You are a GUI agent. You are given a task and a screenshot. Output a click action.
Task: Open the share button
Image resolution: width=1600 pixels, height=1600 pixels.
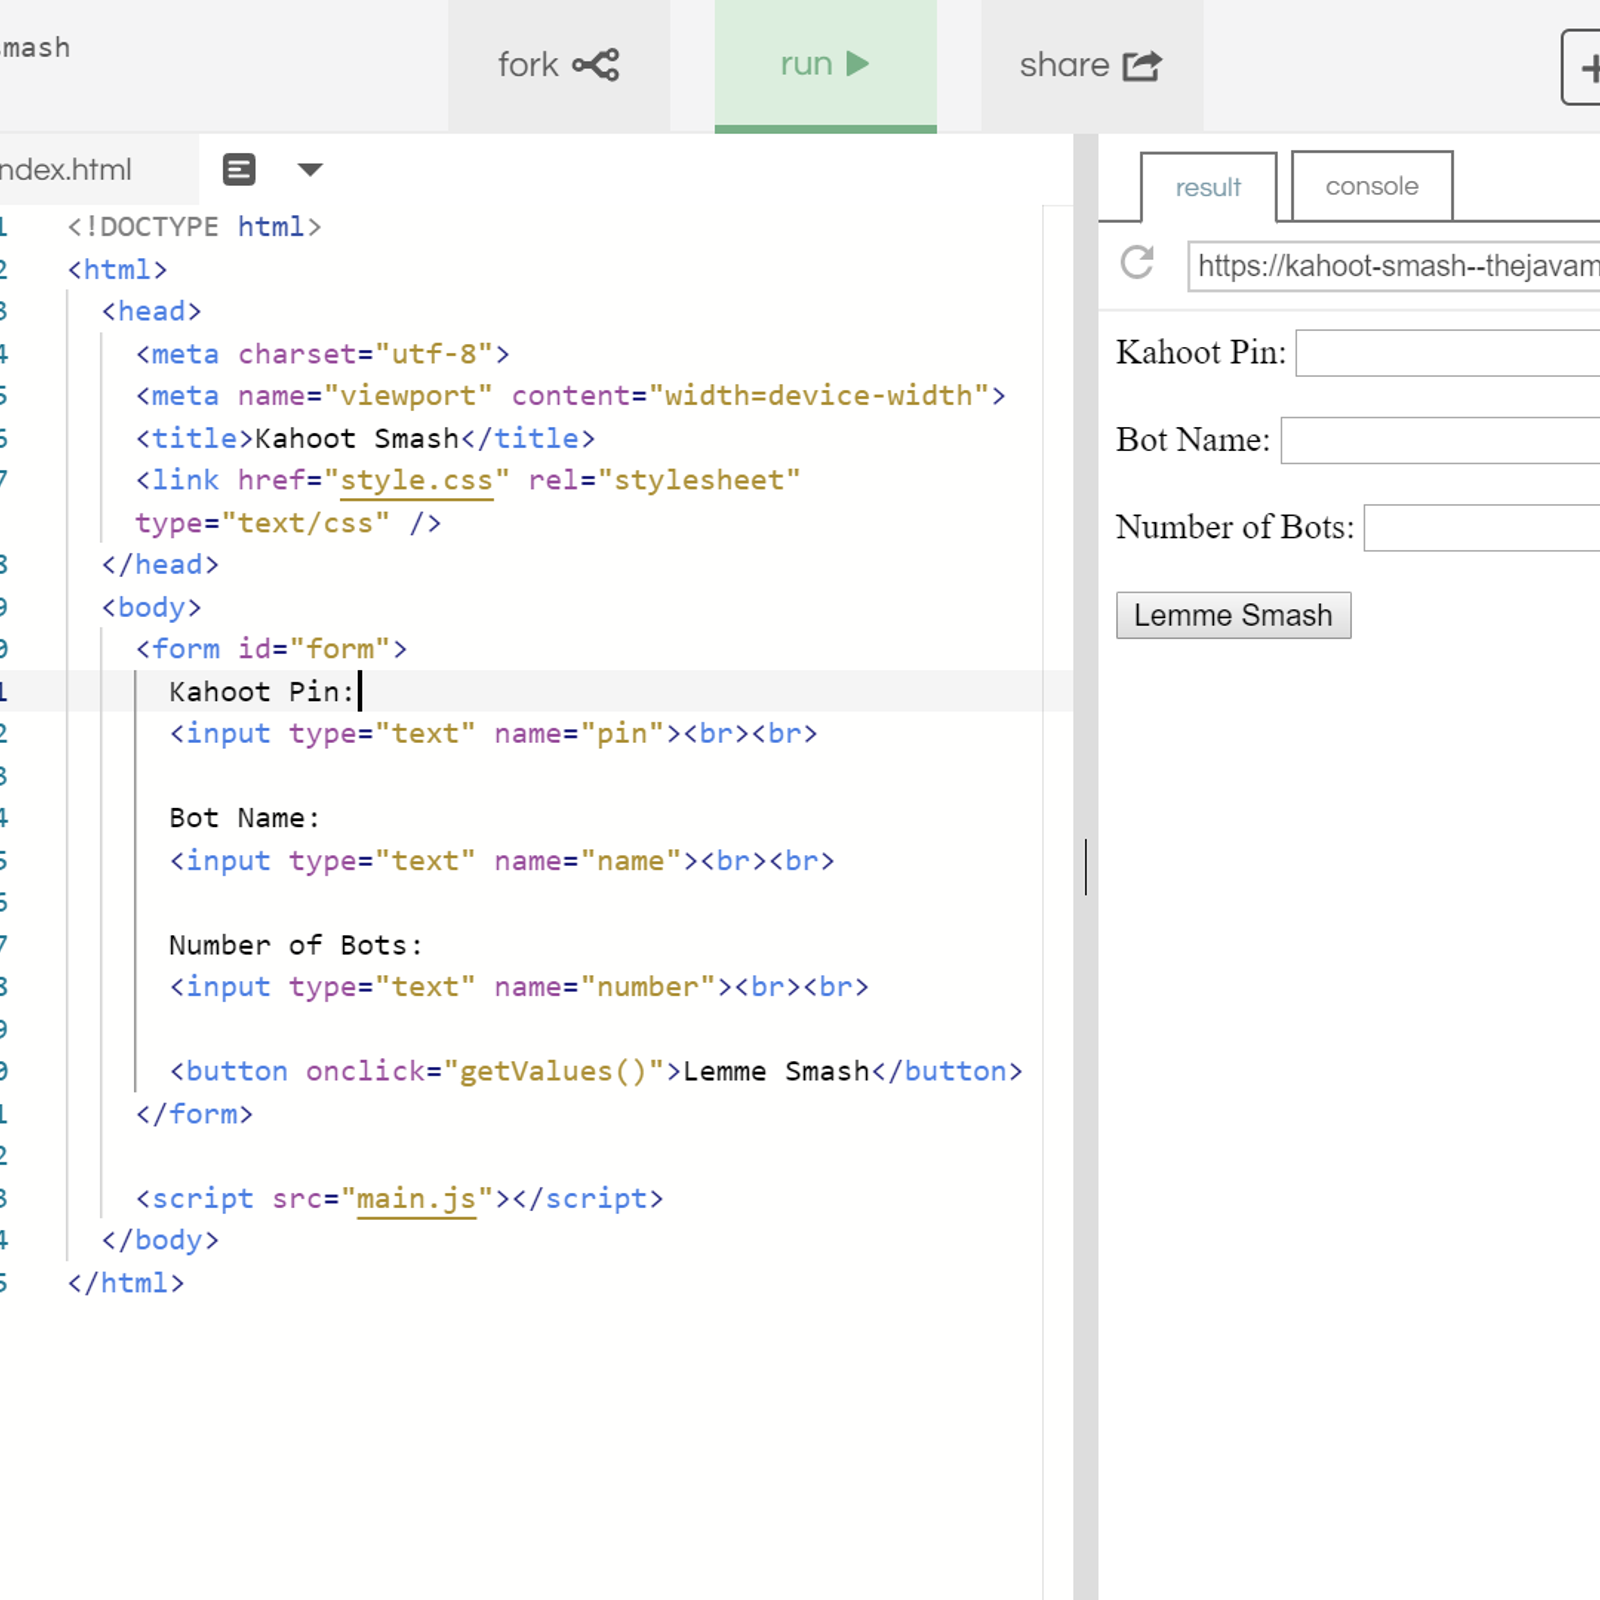(x=1091, y=65)
